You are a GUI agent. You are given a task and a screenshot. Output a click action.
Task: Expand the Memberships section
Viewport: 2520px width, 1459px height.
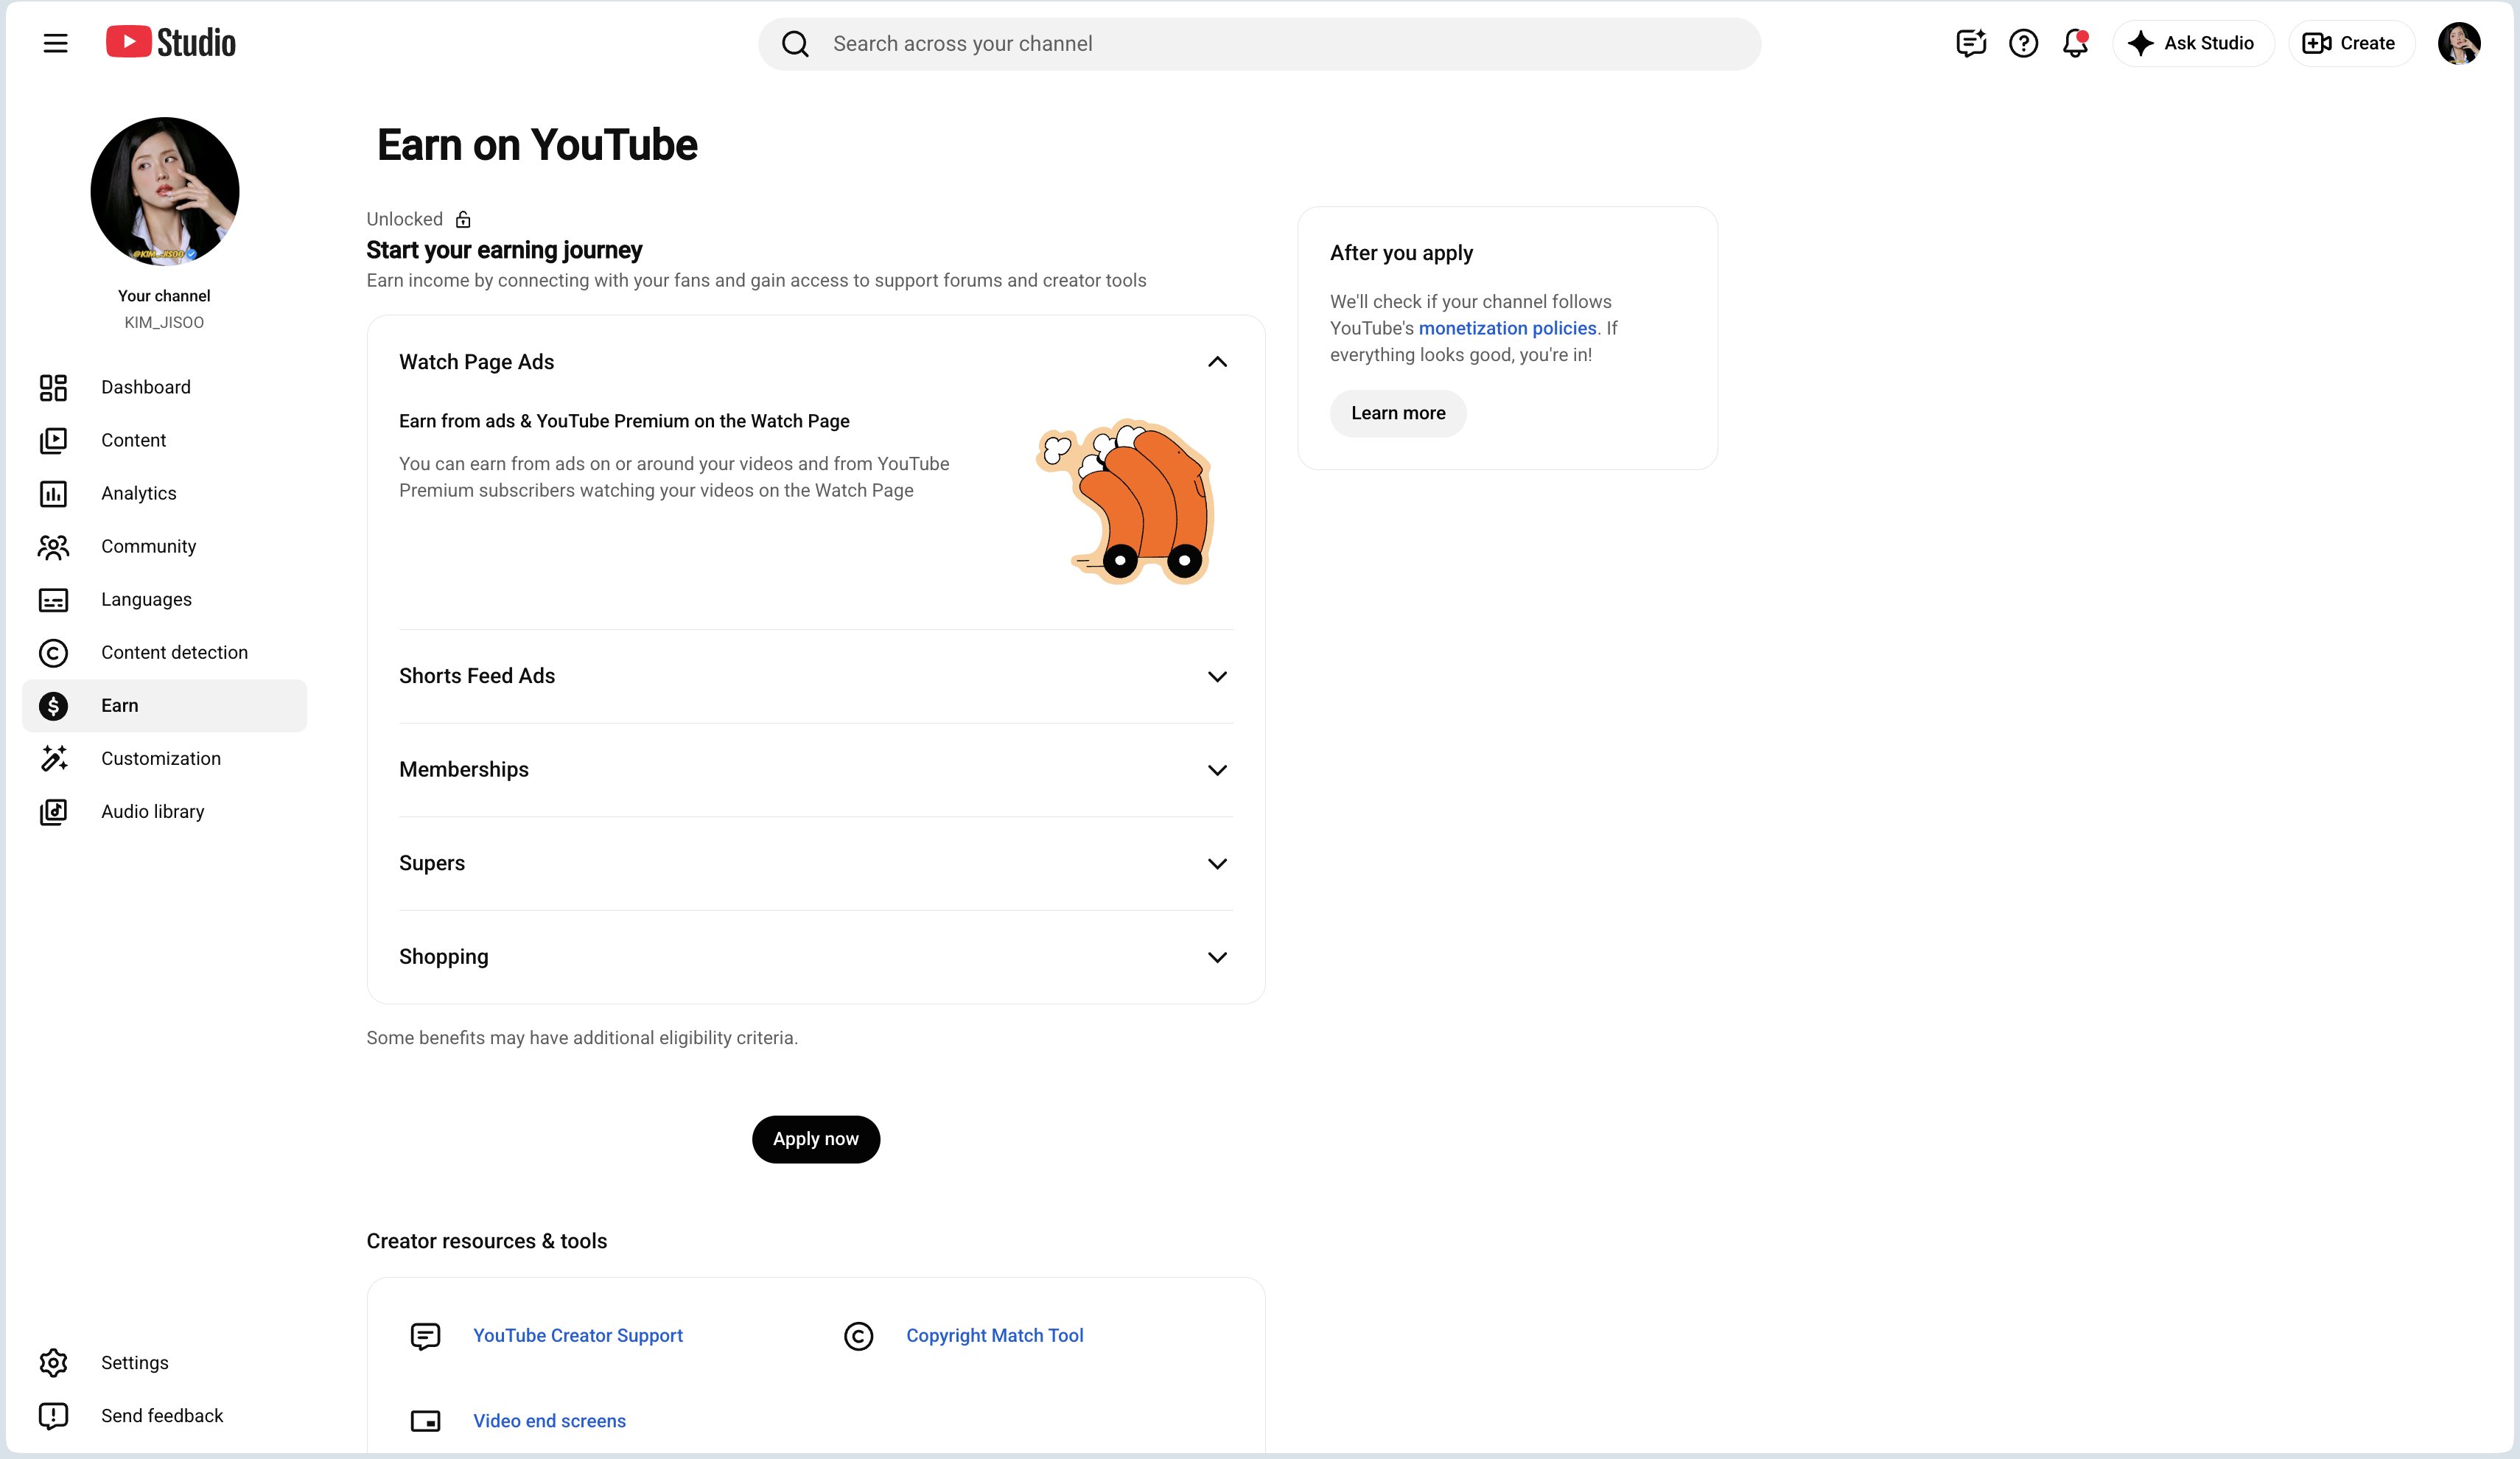tap(1217, 770)
